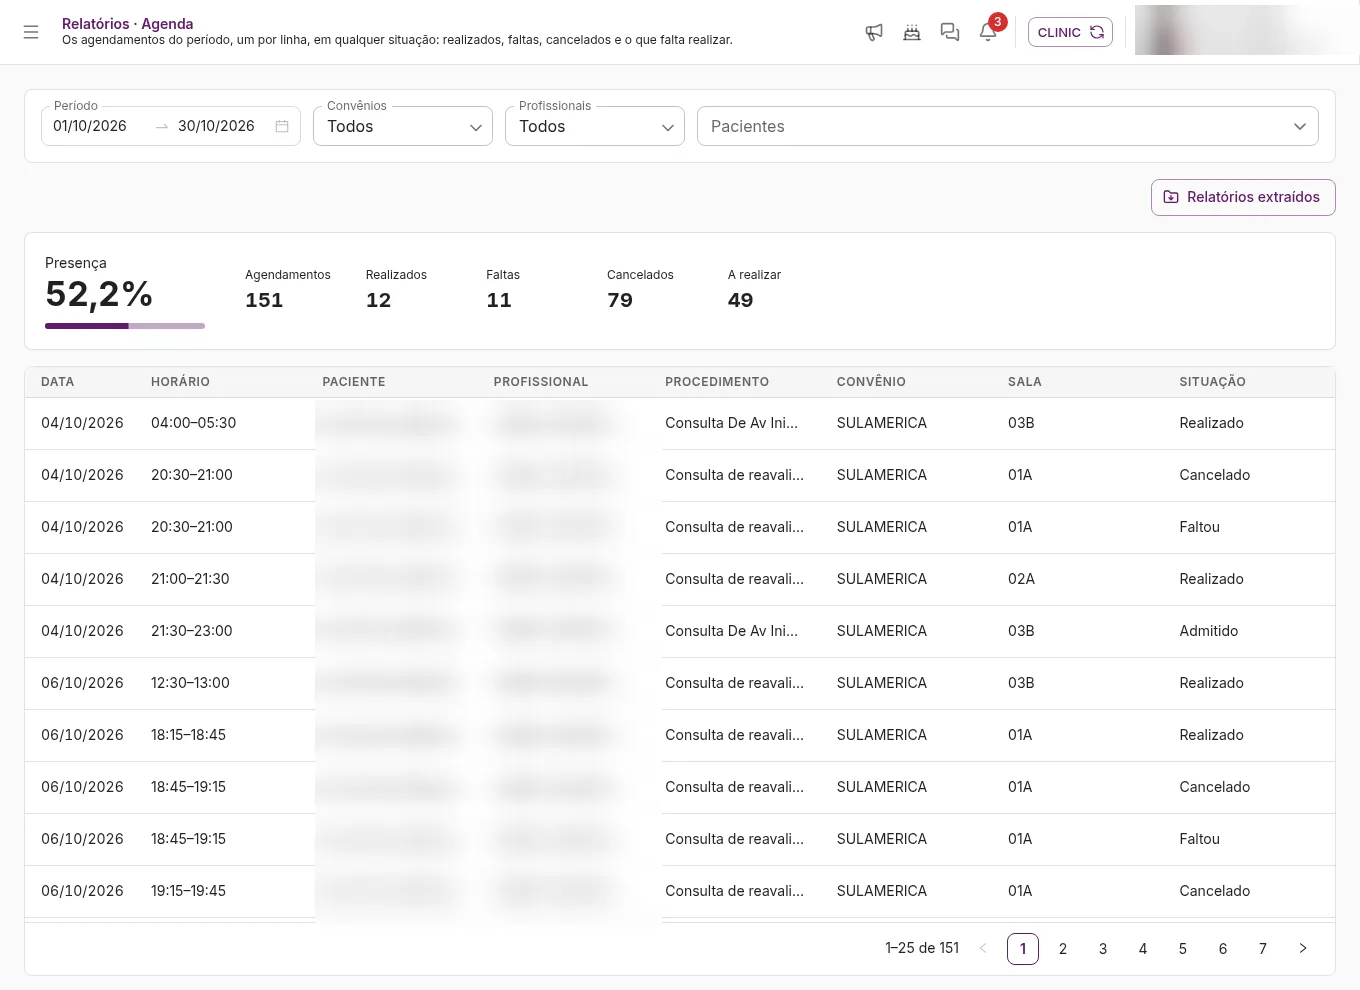
Task: Click the end date 30/10/2026
Action: [216, 126]
